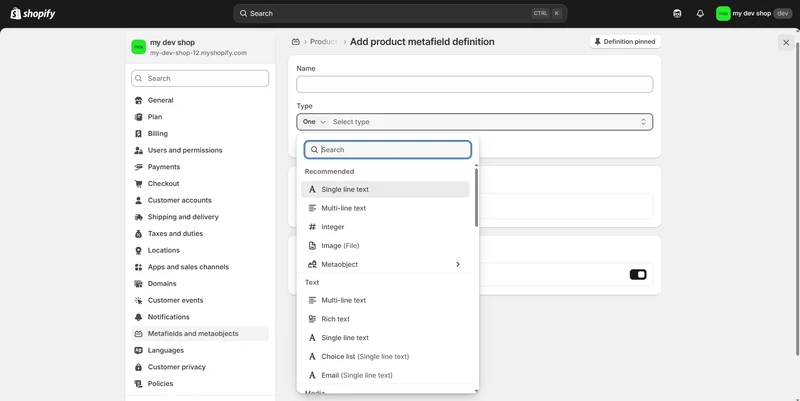Screen dimensions: 800x401
Task: Click the Shipping and delivery truck icon
Action: [x=138, y=217]
